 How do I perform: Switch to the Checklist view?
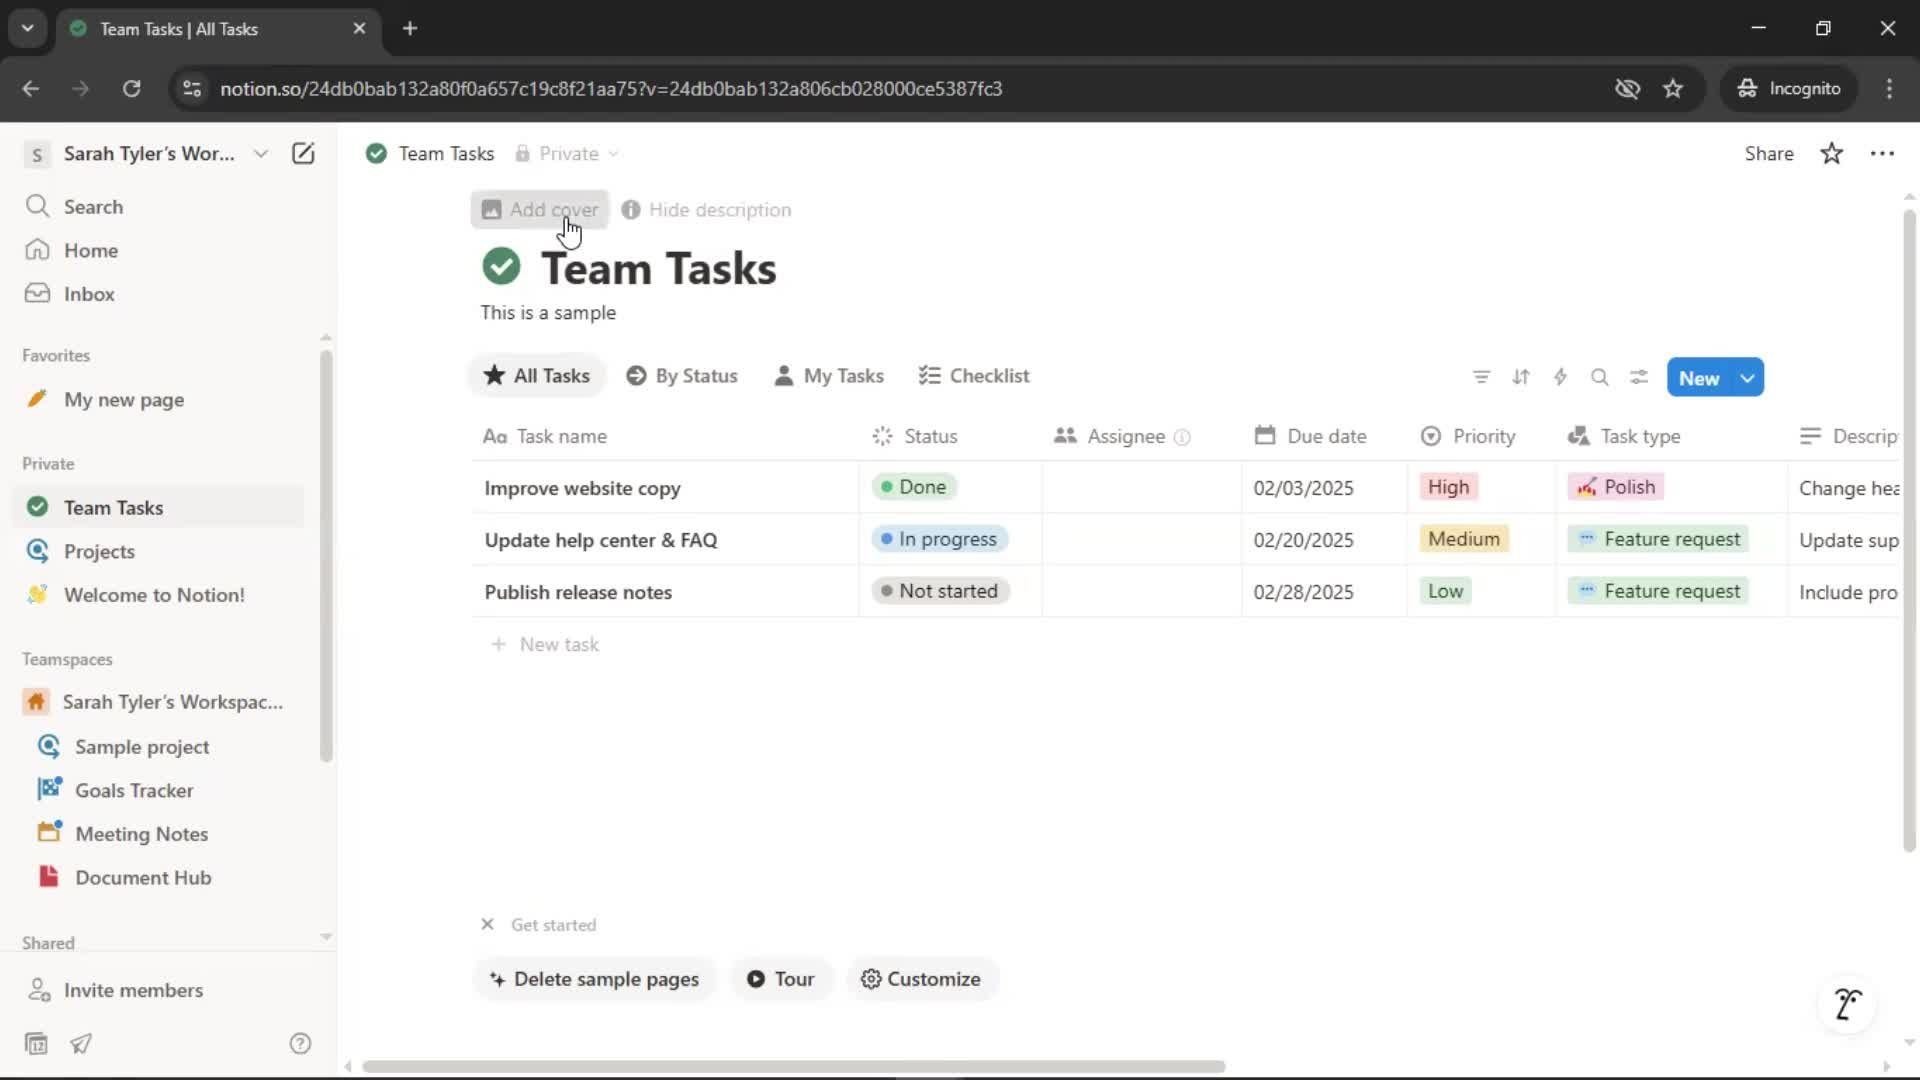[x=974, y=376]
